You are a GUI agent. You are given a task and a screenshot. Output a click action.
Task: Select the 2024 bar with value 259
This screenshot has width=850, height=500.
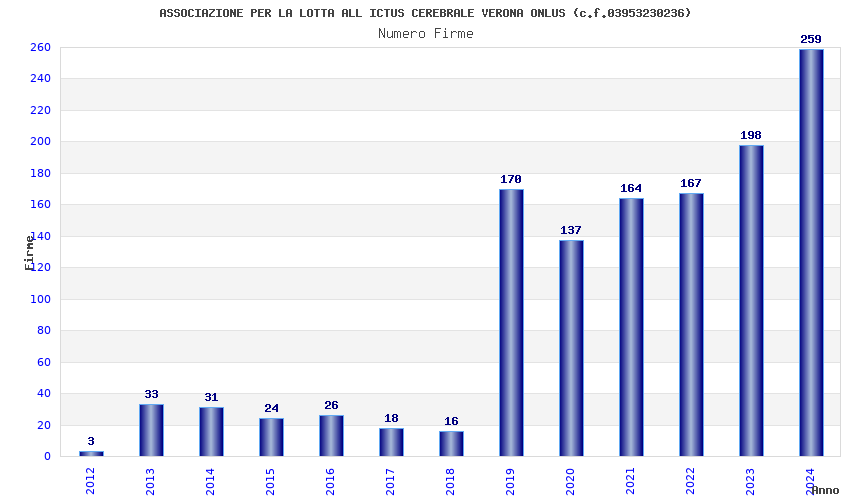pos(812,253)
